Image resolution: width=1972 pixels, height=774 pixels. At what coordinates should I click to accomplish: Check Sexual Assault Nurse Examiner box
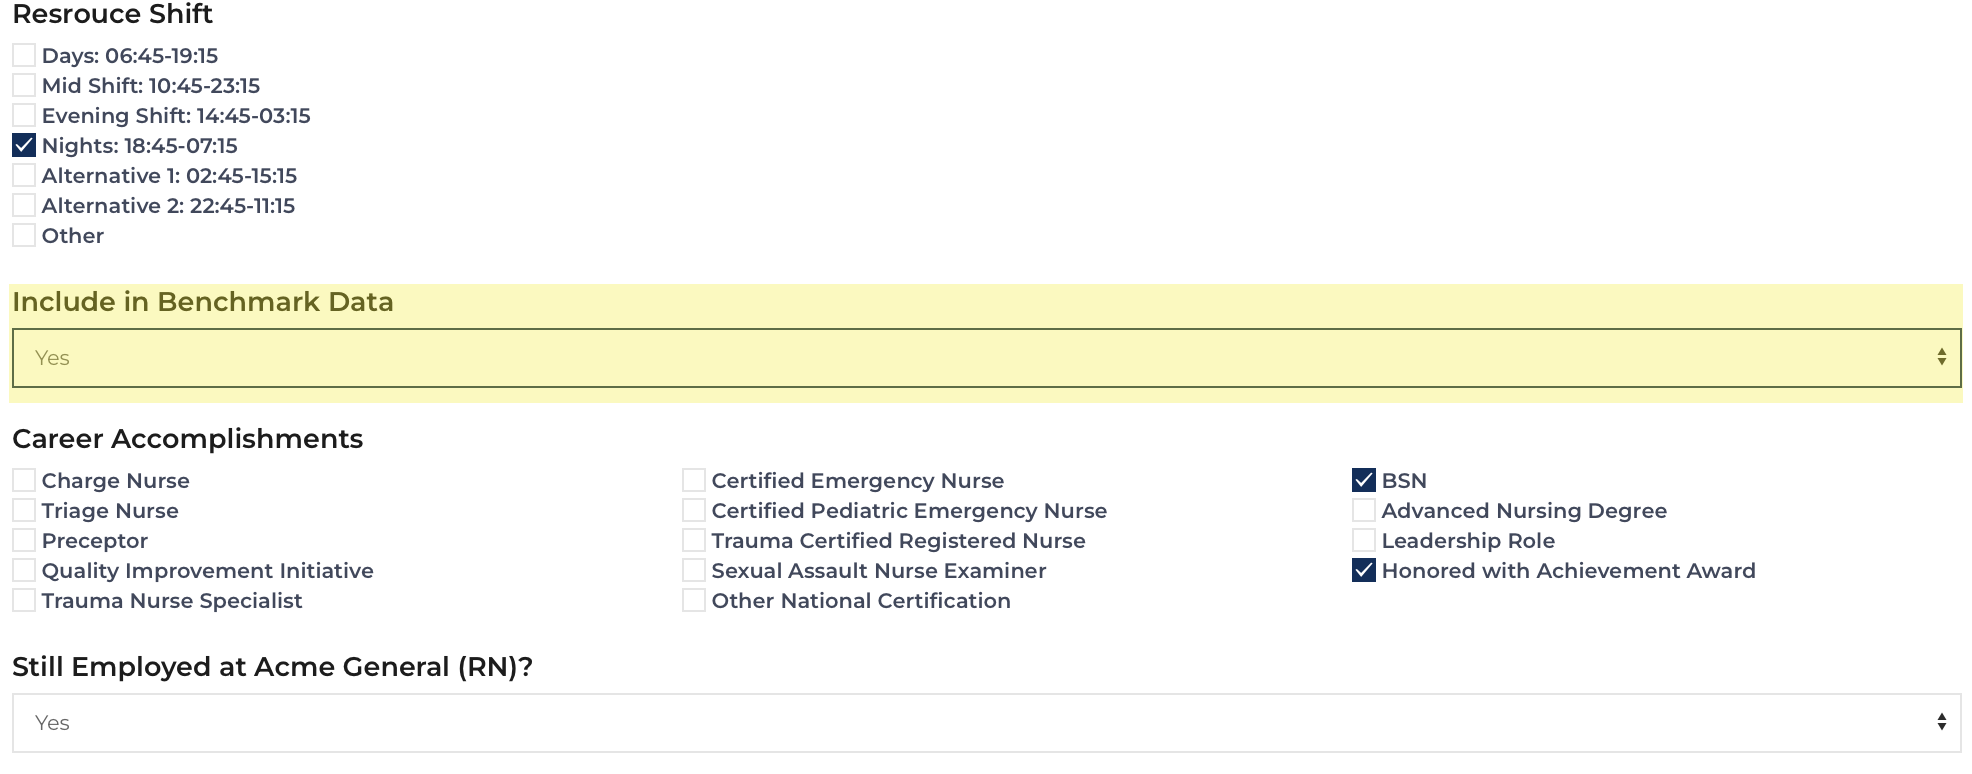click(x=694, y=570)
